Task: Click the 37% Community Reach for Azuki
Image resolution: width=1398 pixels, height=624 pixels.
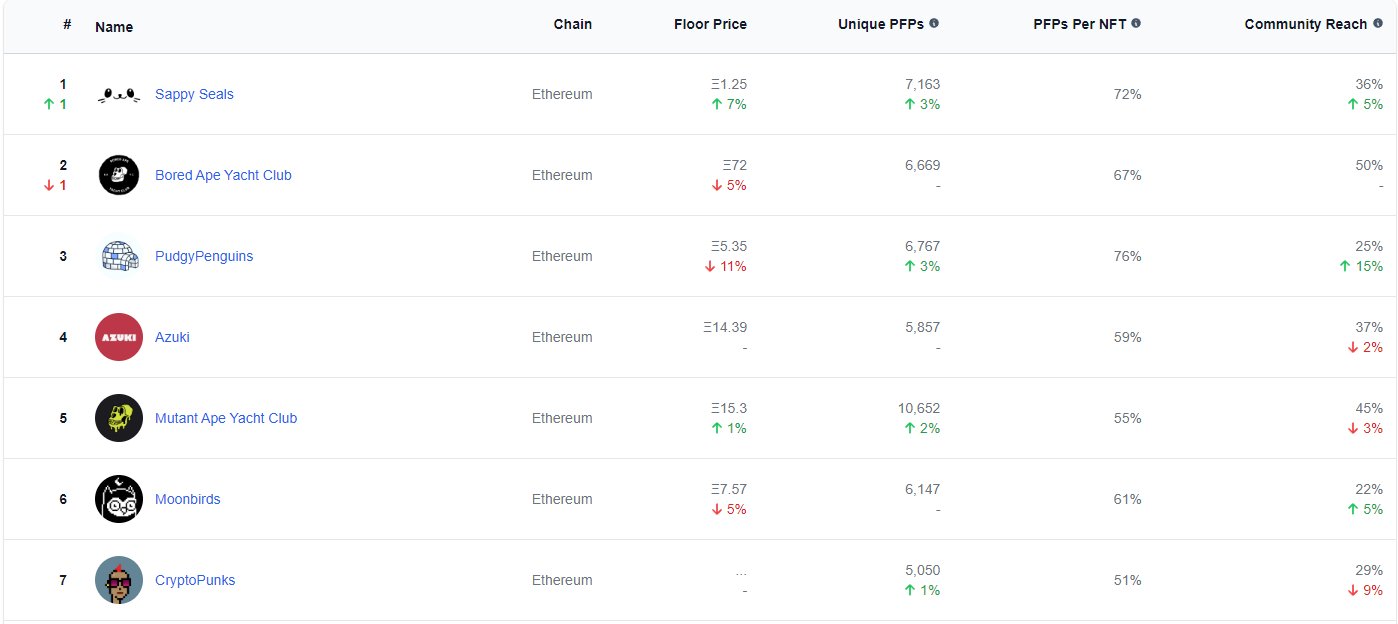Action: [1369, 327]
